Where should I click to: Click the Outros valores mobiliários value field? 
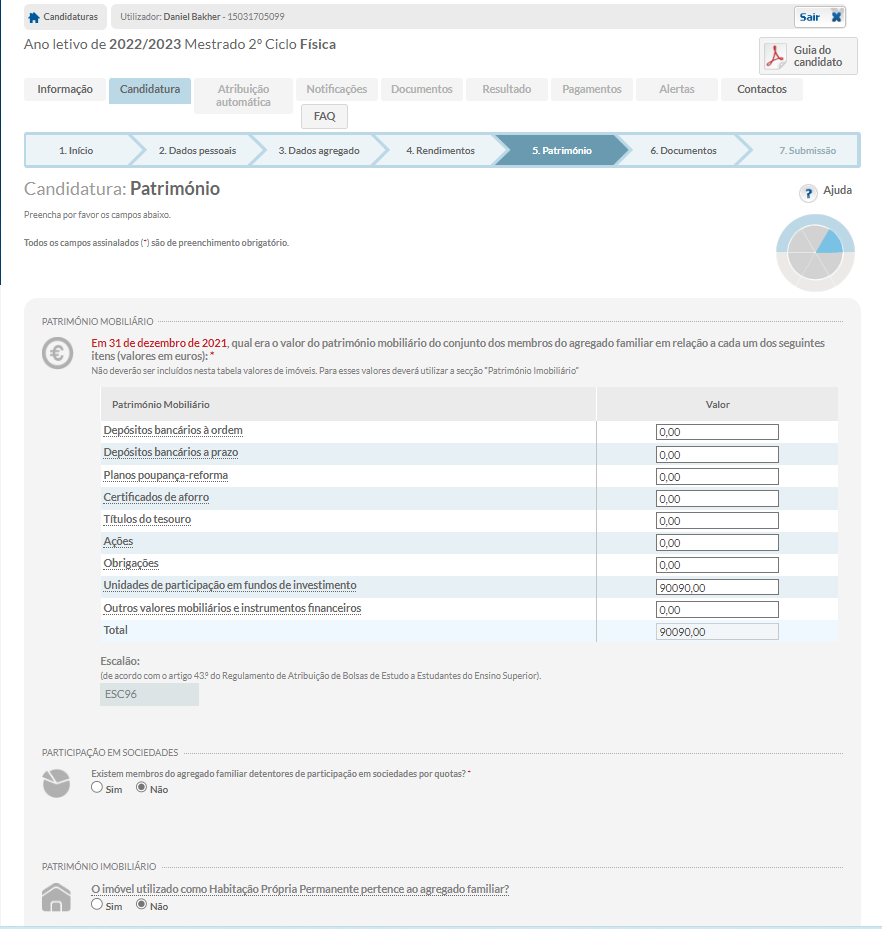point(717,610)
